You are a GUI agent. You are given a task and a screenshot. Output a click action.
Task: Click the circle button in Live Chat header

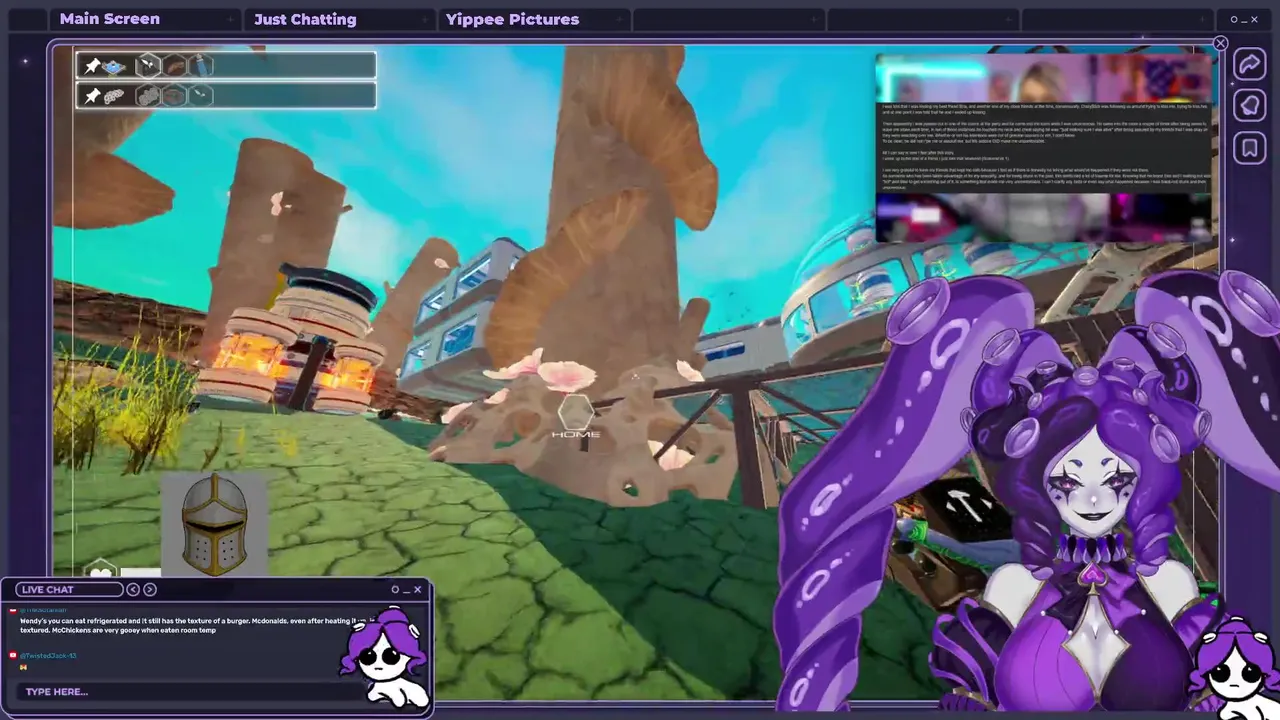(395, 589)
